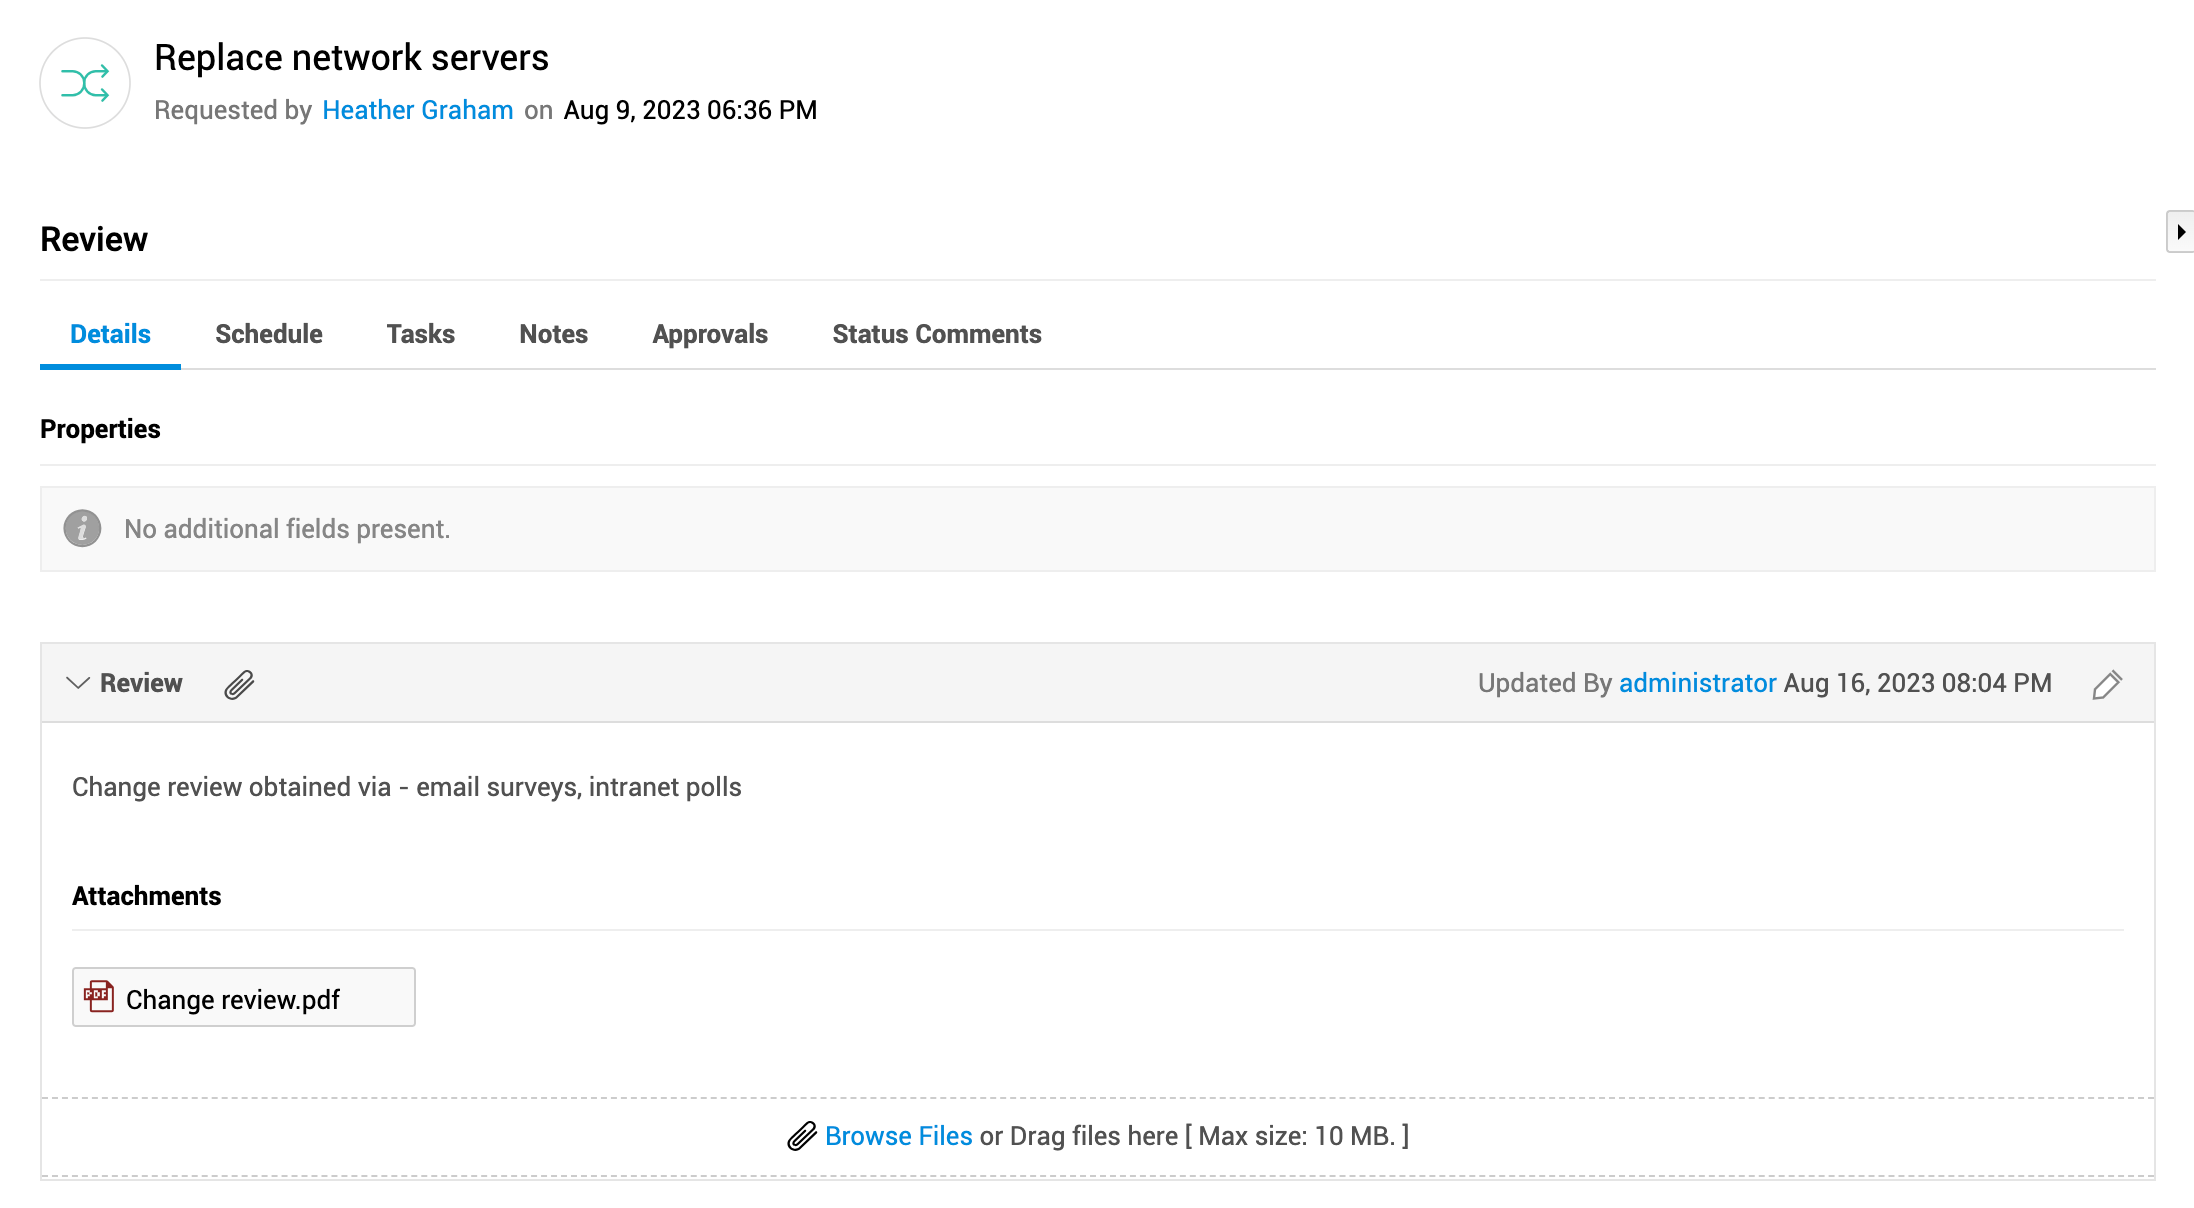Collapse the Review section chevron
This screenshot has height=1208, width=2194.
[77, 683]
